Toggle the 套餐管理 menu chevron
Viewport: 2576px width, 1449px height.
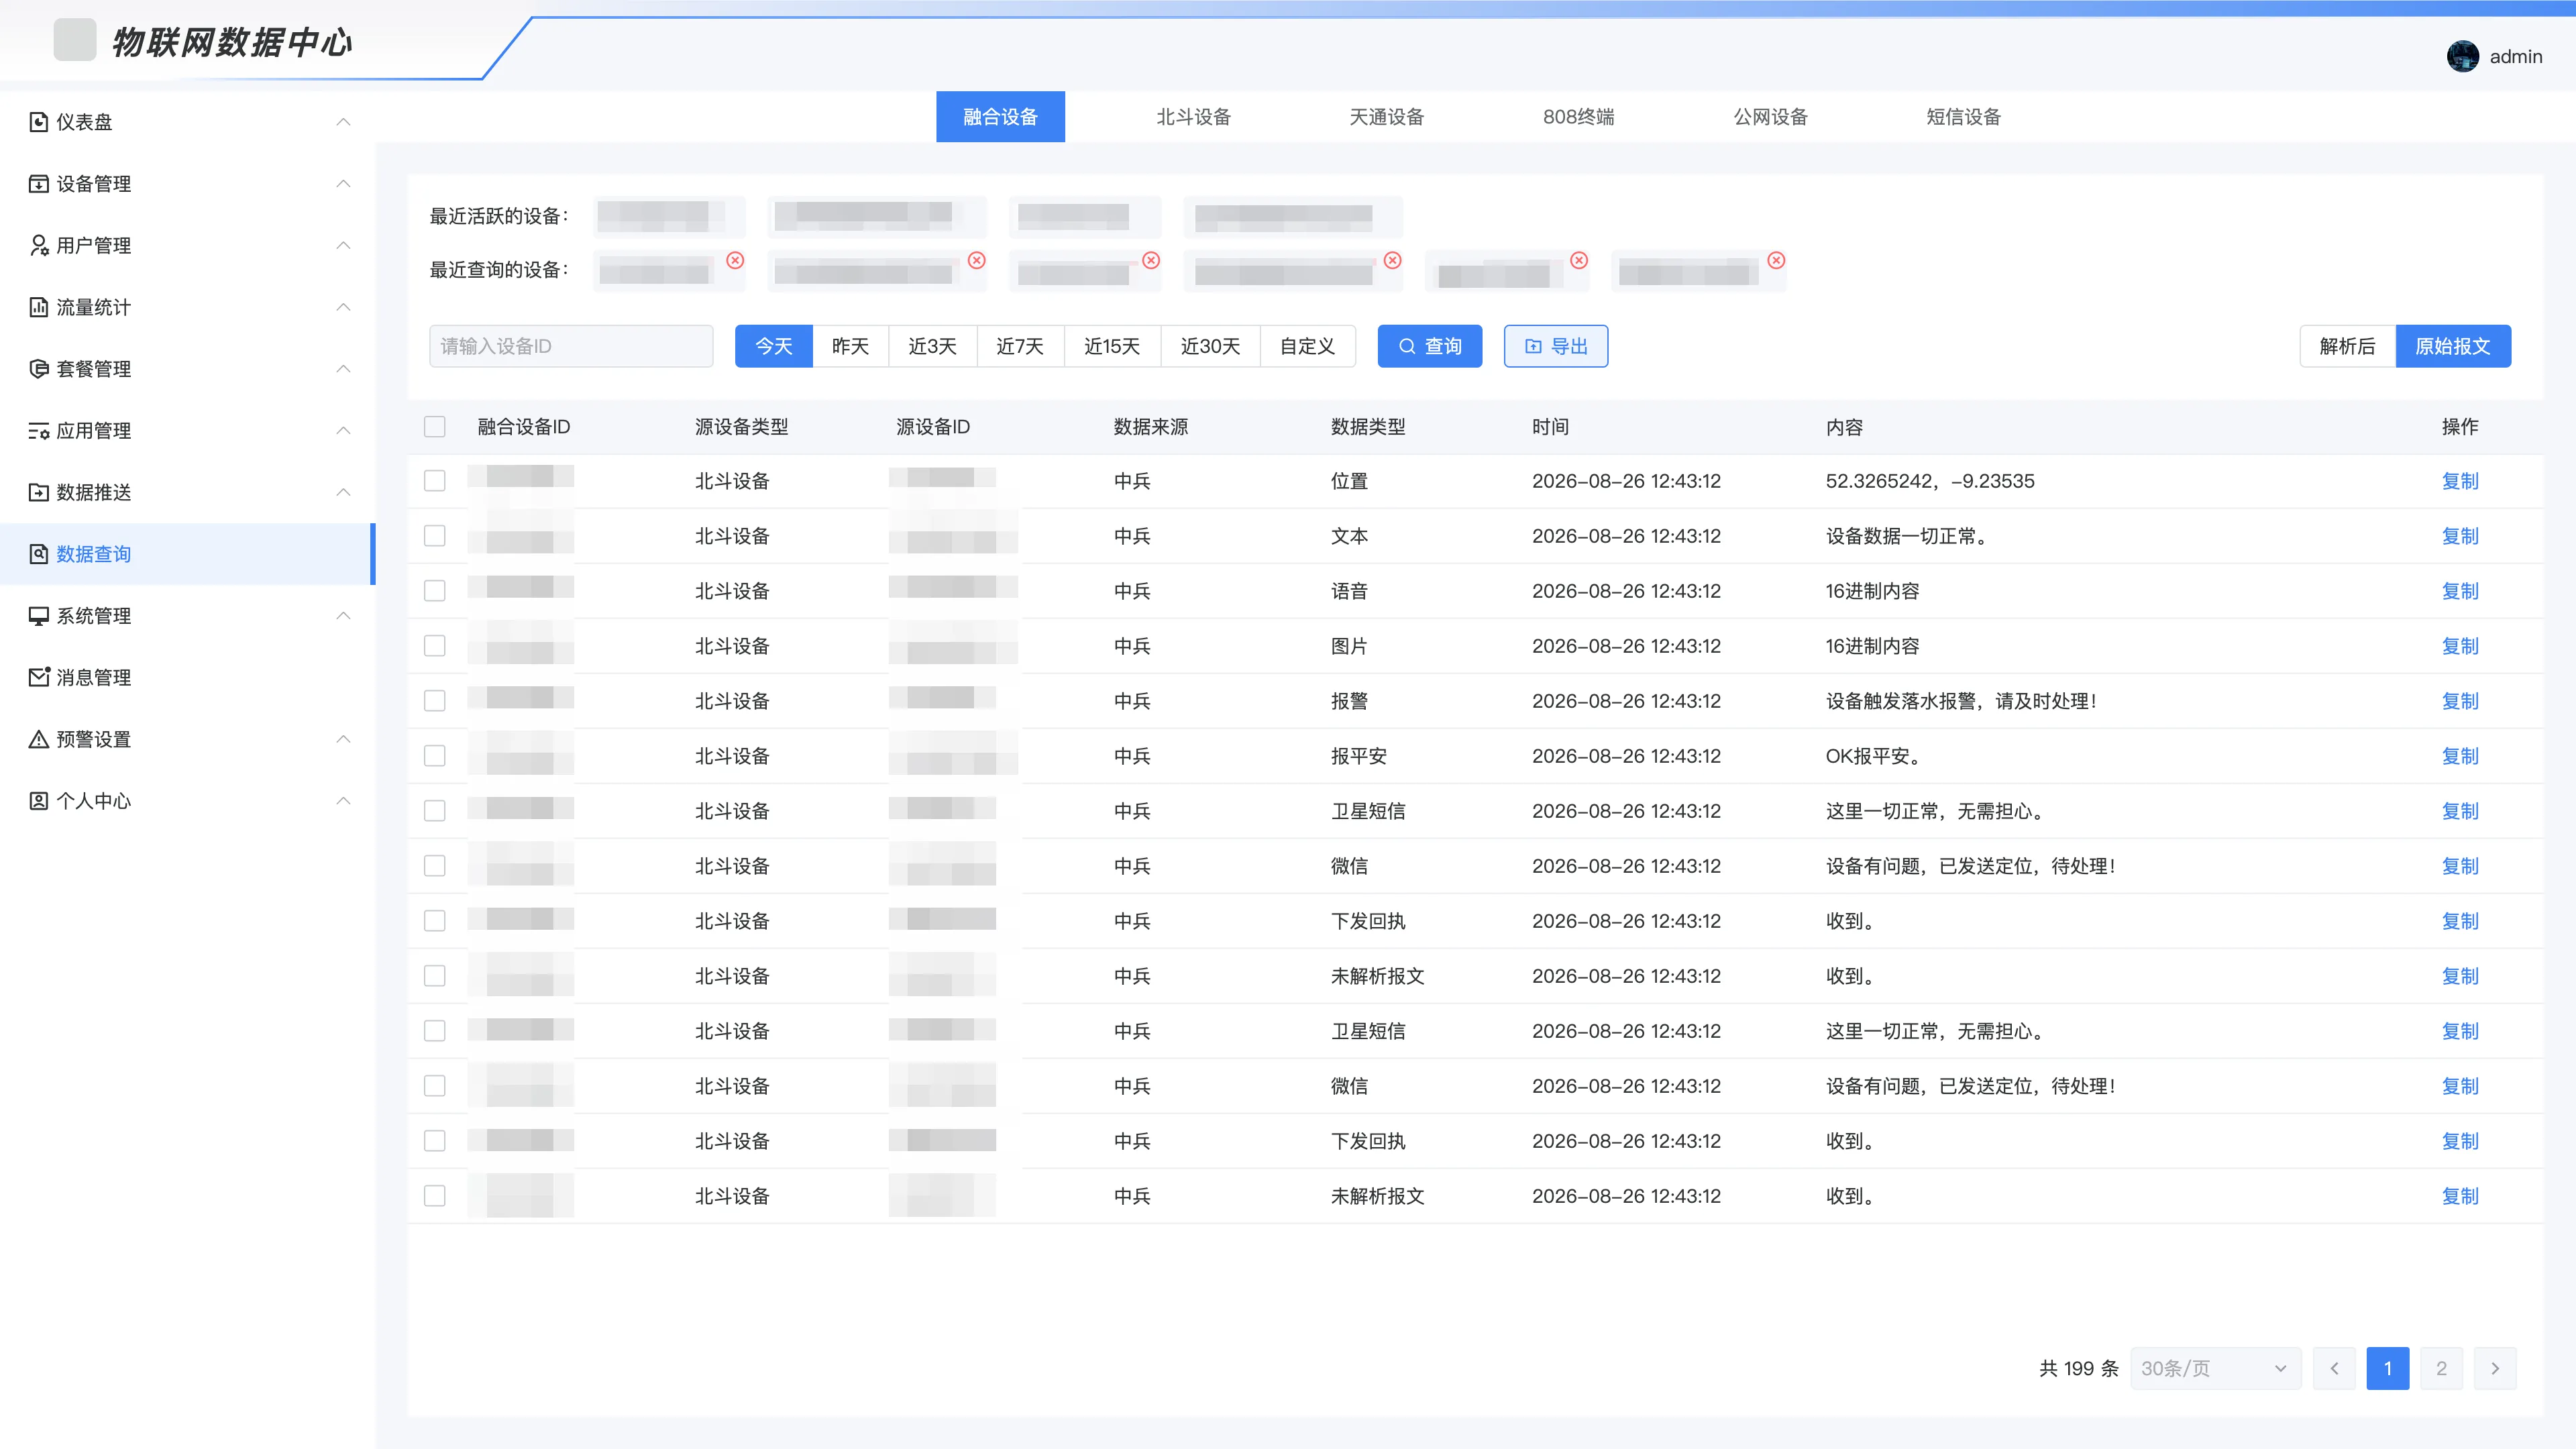pyautogui.click(x=343, y=369)
